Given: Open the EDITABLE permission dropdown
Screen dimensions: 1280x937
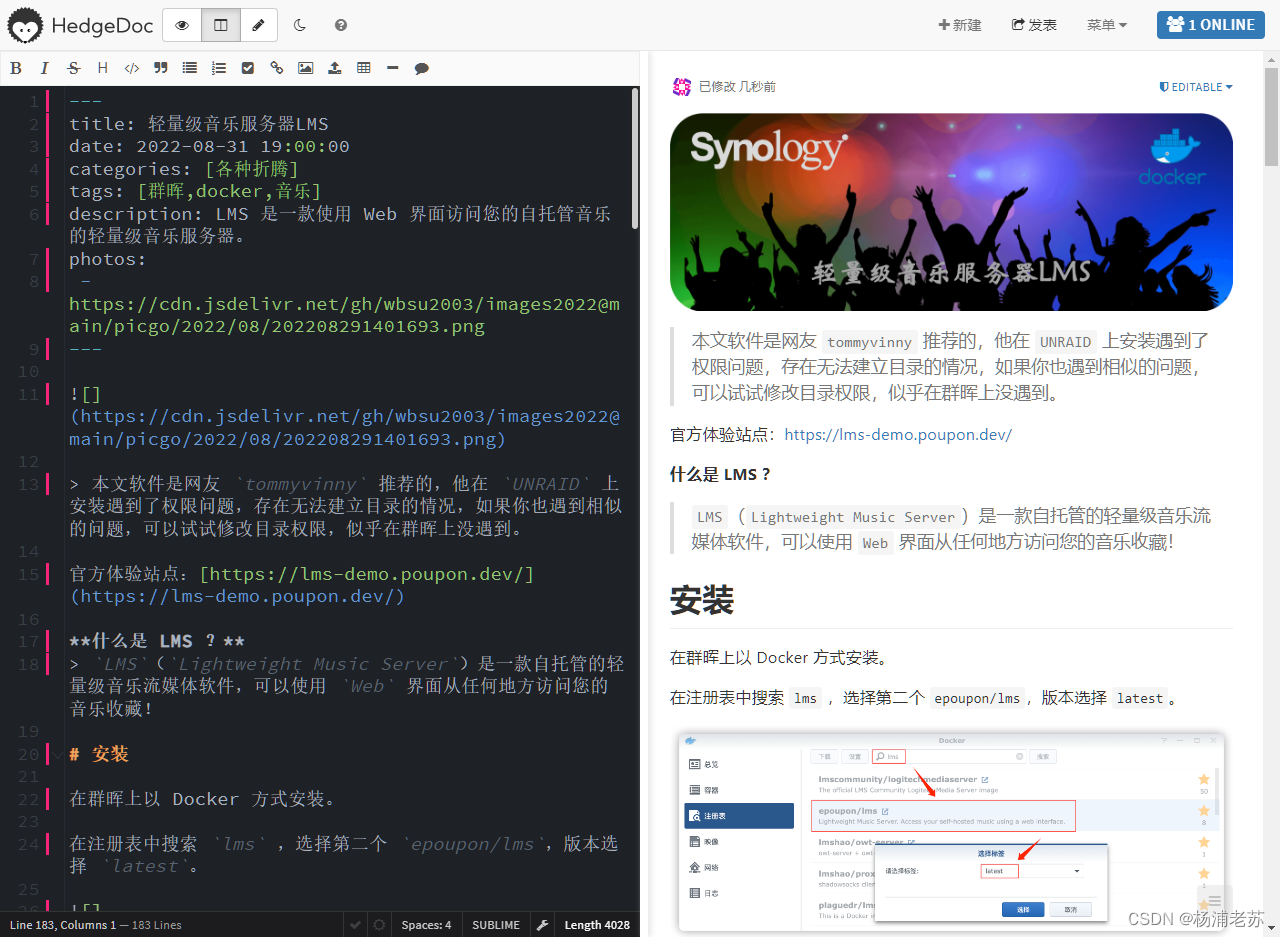Looking at the screenshot, I should click(1195, 87).
